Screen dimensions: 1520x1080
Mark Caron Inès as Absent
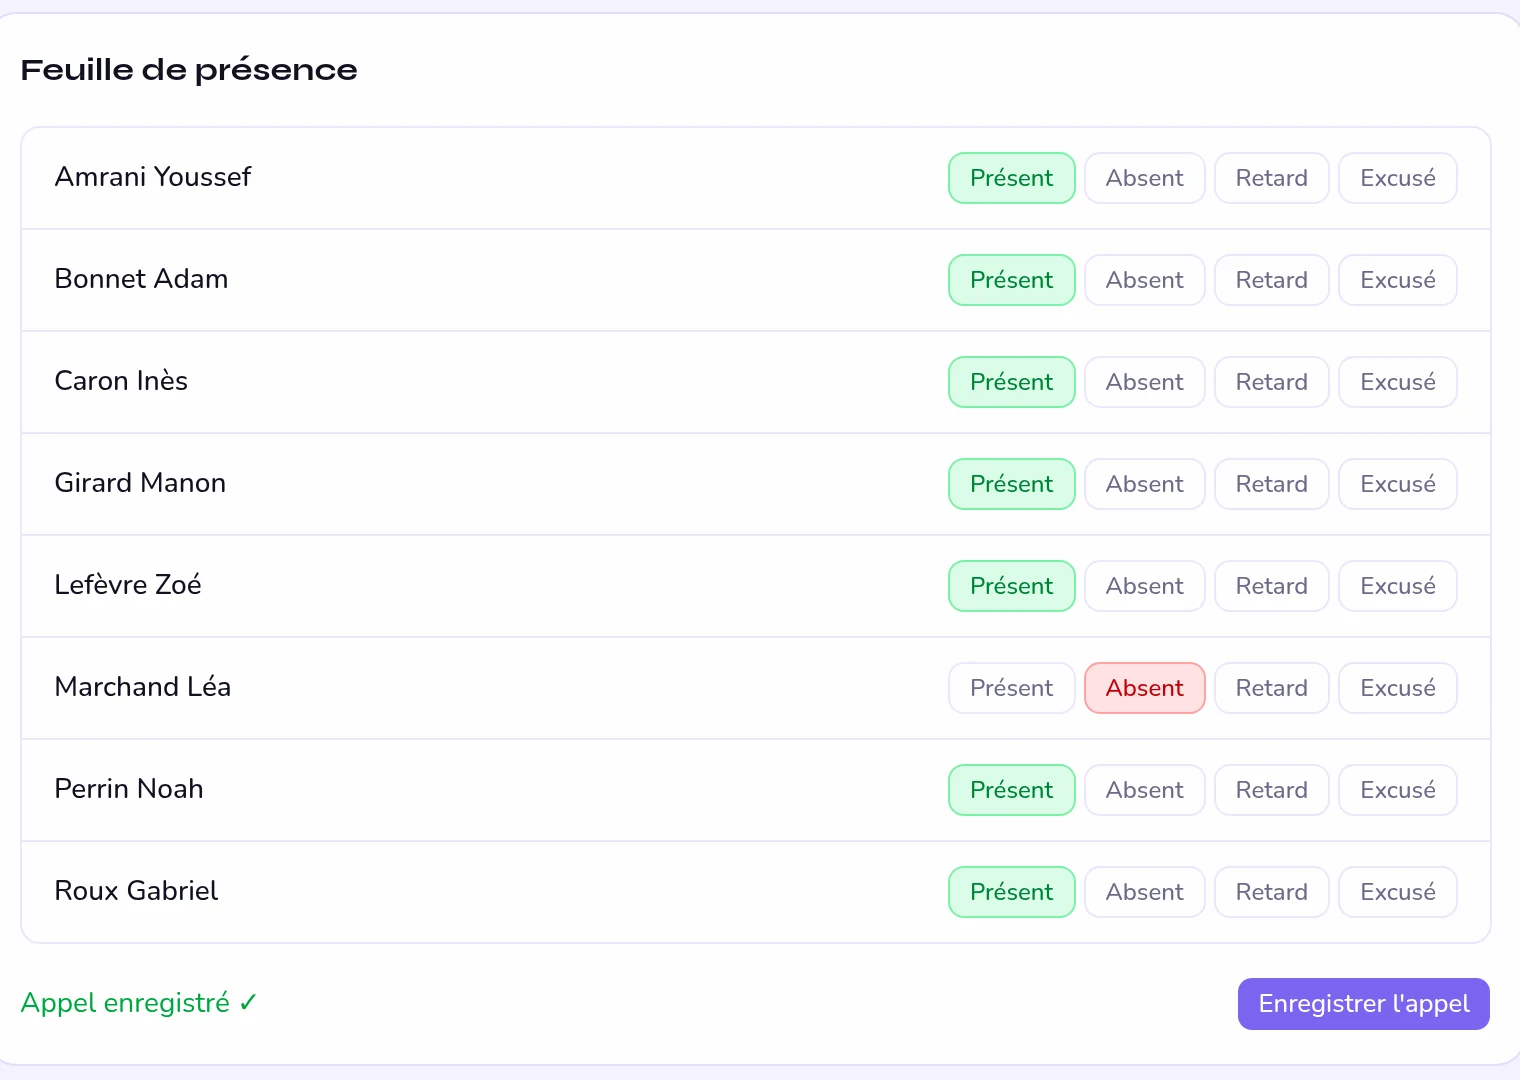[1144, 382]
